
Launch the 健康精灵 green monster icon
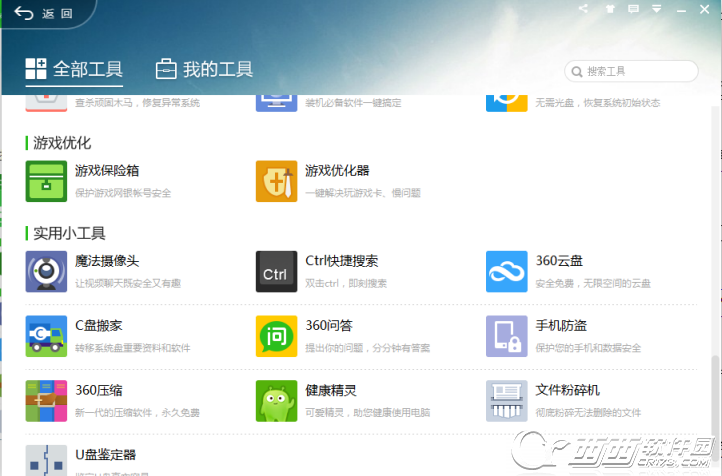click(276, 401)
